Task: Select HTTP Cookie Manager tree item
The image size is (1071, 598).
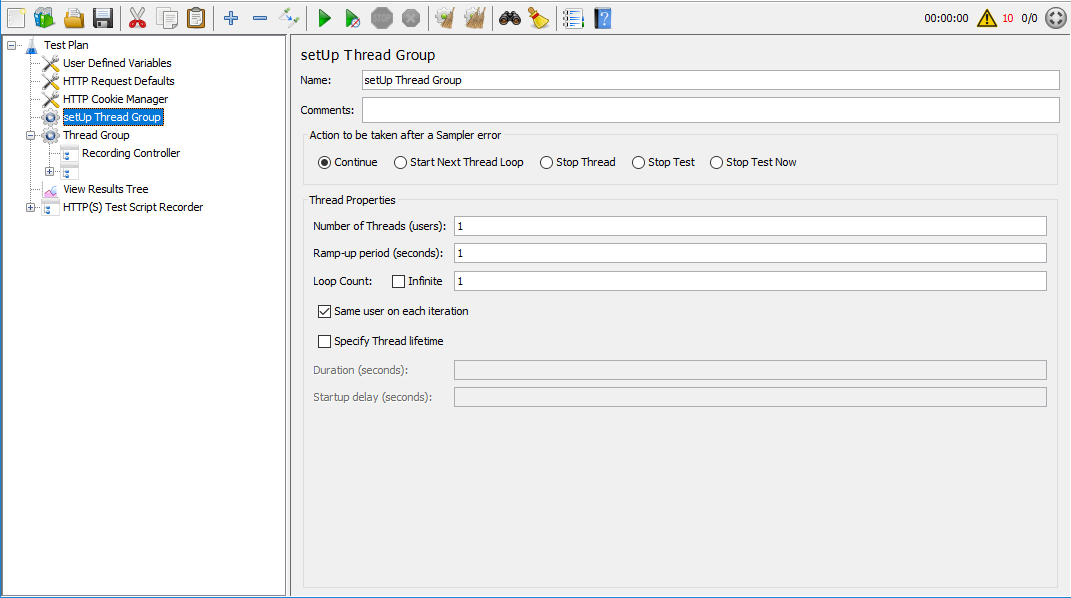Action: 115,99
